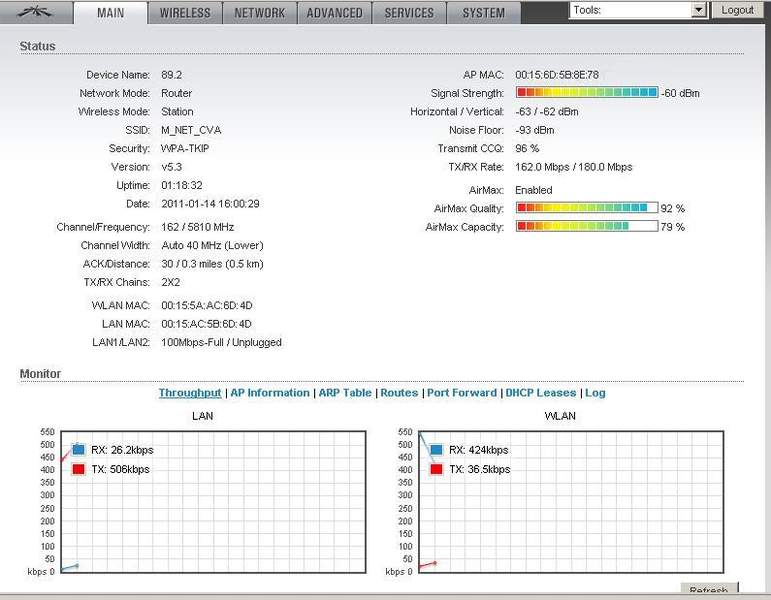Click the AirMax Quality bar
The height and width of the screenshot is (600, 771).
point(587,208)
